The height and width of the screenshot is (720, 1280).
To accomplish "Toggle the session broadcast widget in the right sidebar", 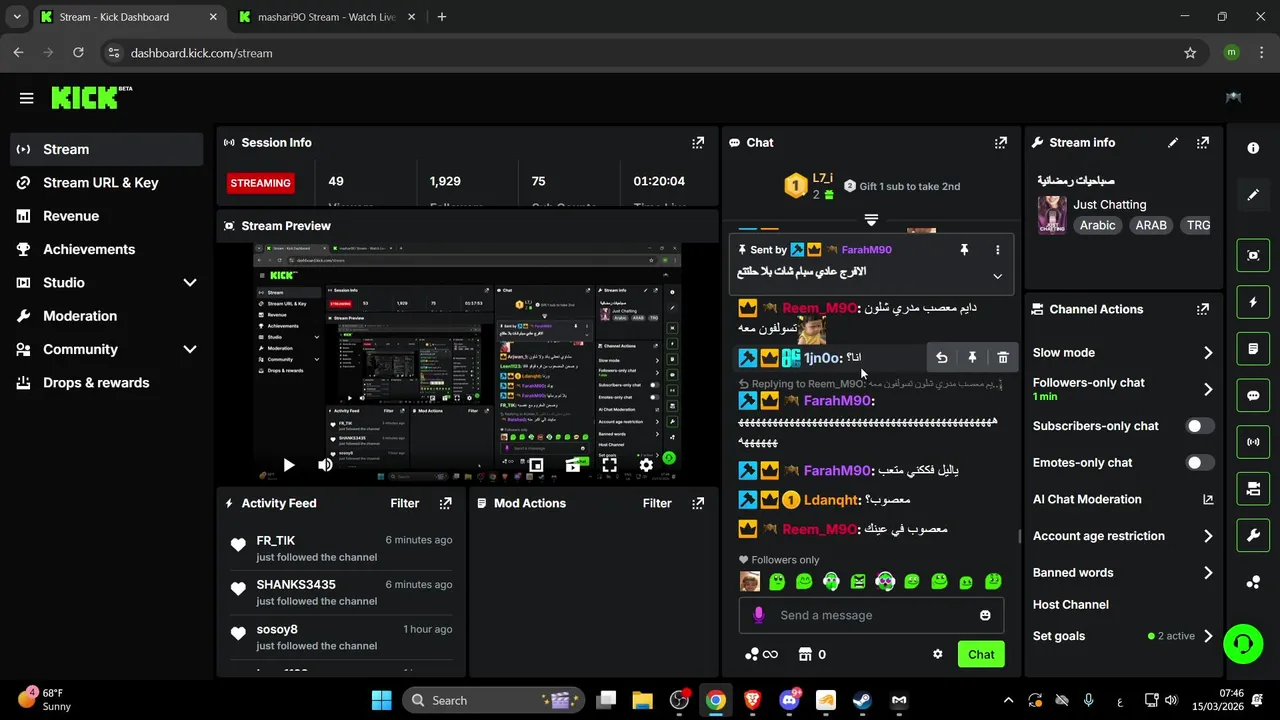I will coord(1253,442).
